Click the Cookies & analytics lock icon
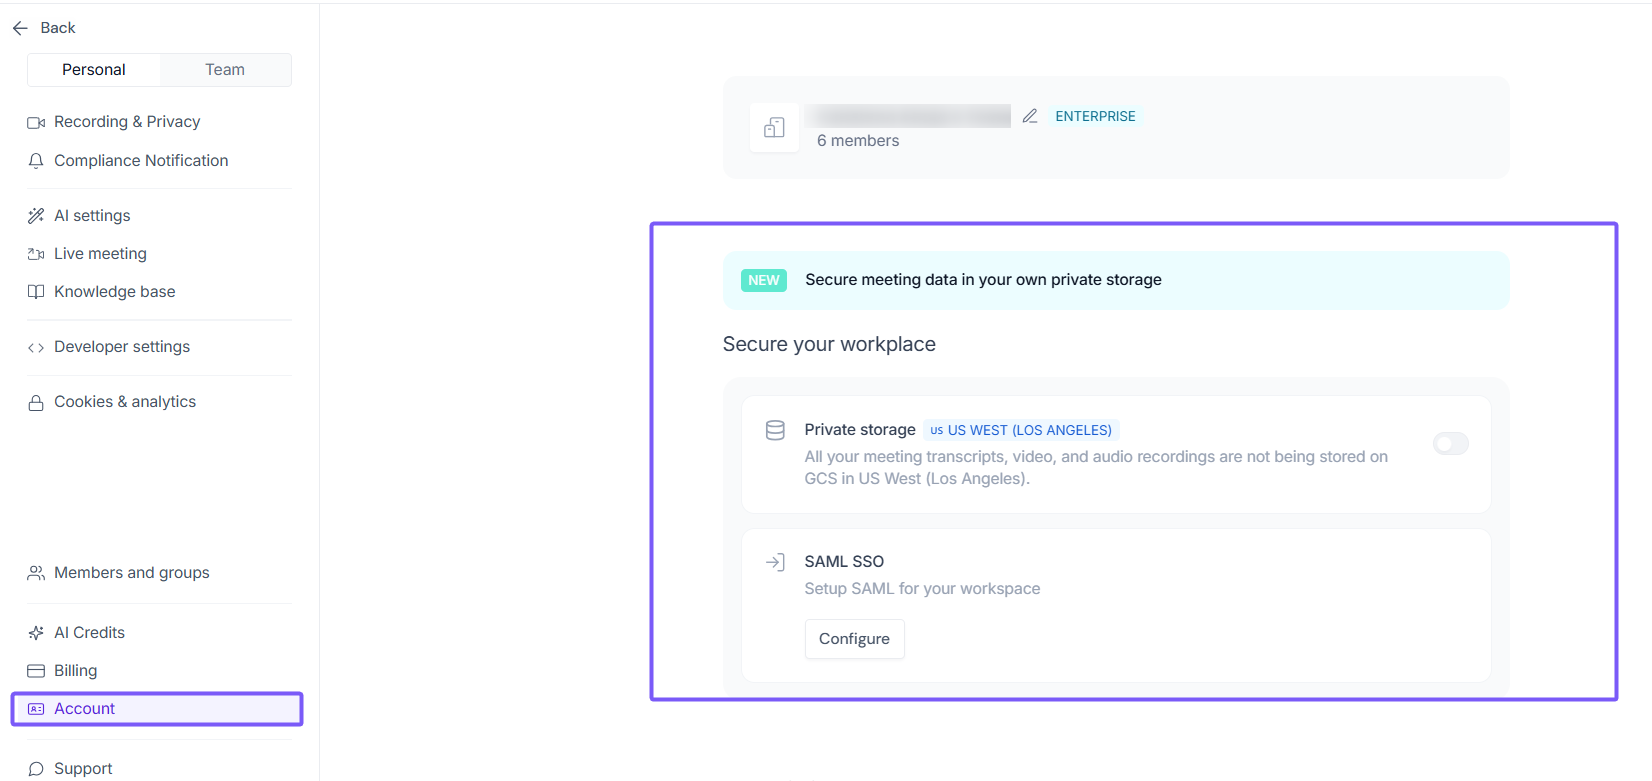Image resolution: width=1652 pixels, height=781 pixels. coord(36,402)
